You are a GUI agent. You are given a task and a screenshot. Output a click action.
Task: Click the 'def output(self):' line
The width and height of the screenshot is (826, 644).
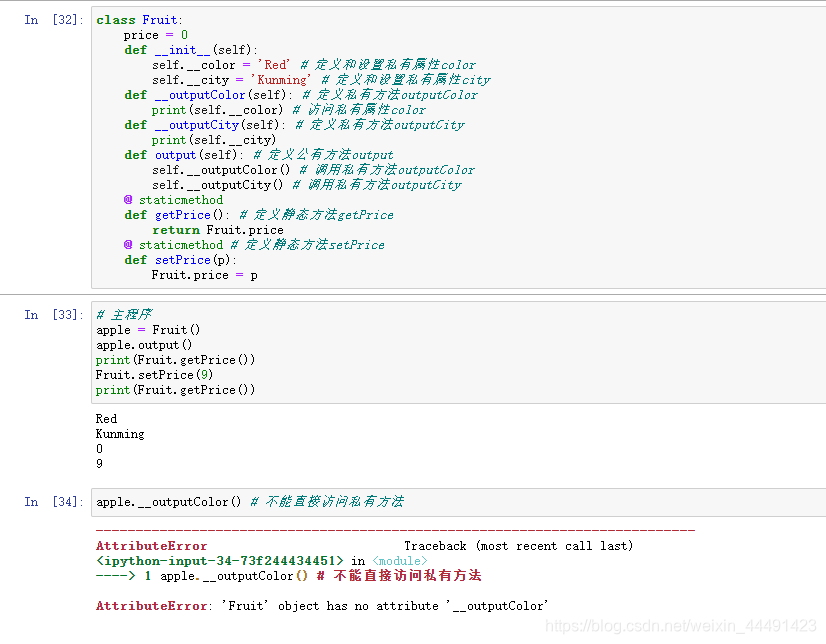[x=259, y=155]
